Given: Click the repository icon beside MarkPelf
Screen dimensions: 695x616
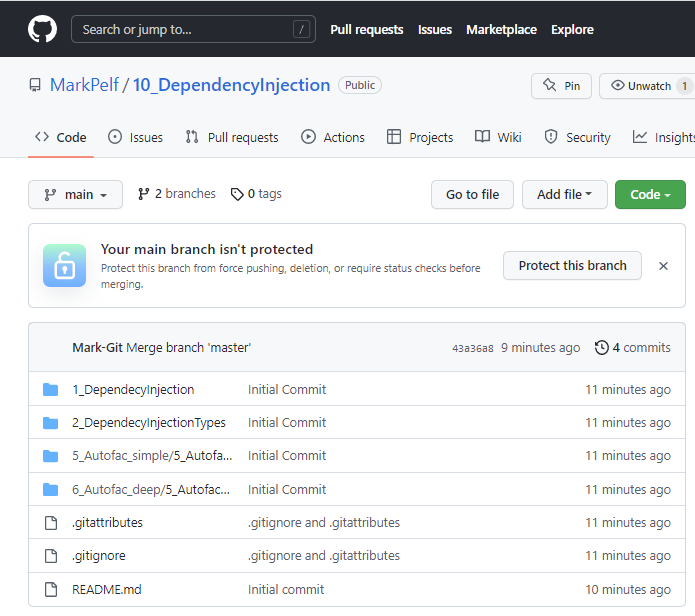Looking at the screenshot, I should point(36,86).
